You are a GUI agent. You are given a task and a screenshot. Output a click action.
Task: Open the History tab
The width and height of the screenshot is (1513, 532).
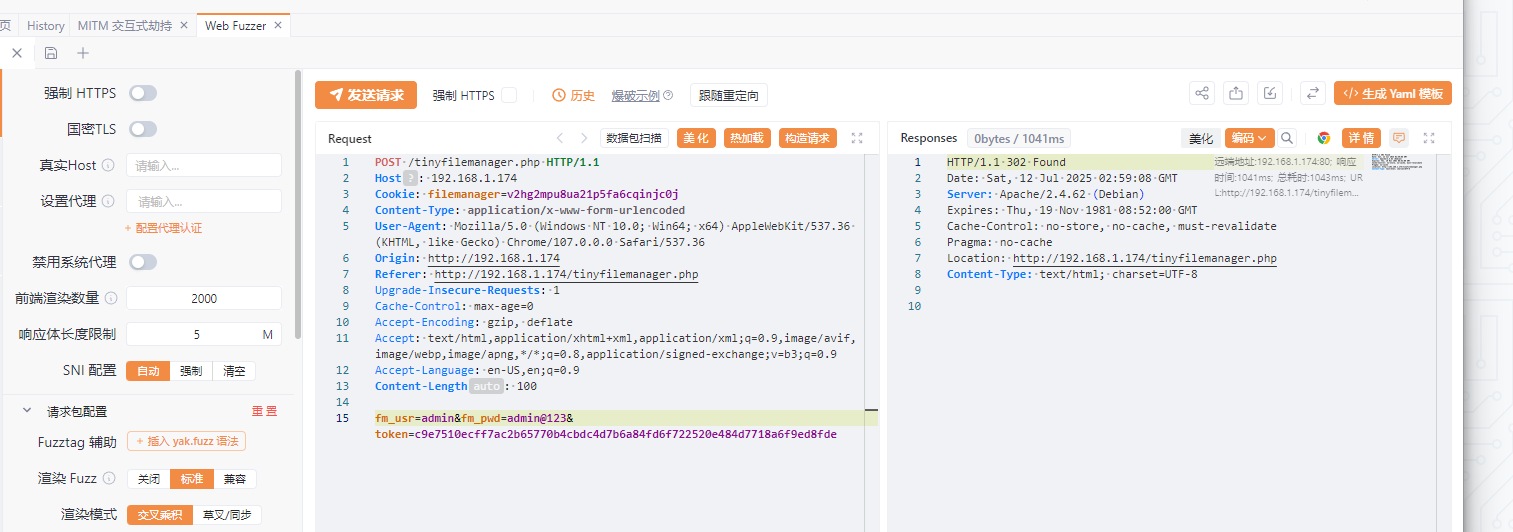click(45, 26)
